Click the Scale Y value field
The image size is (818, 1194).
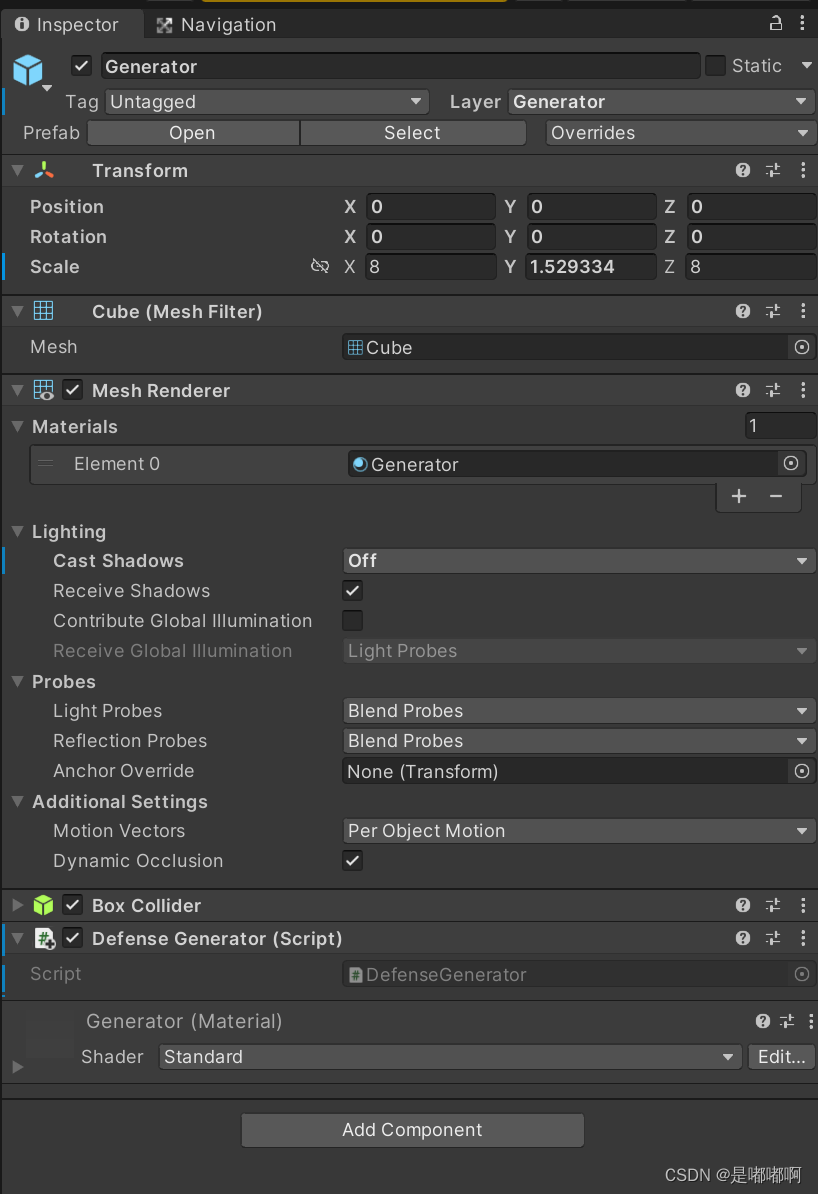[x=591, y=267]
